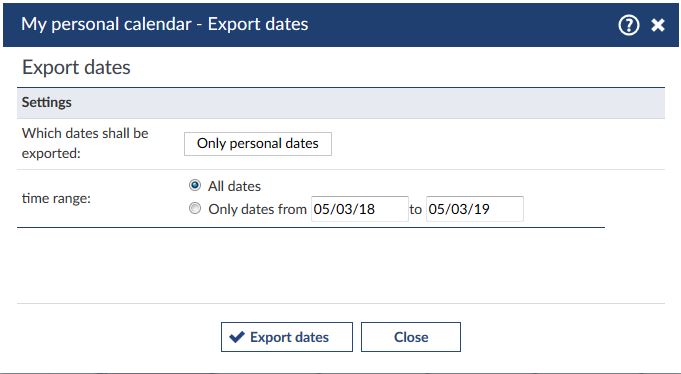Click the blank area below time range
681x374 pixels.
pos(341,265)
